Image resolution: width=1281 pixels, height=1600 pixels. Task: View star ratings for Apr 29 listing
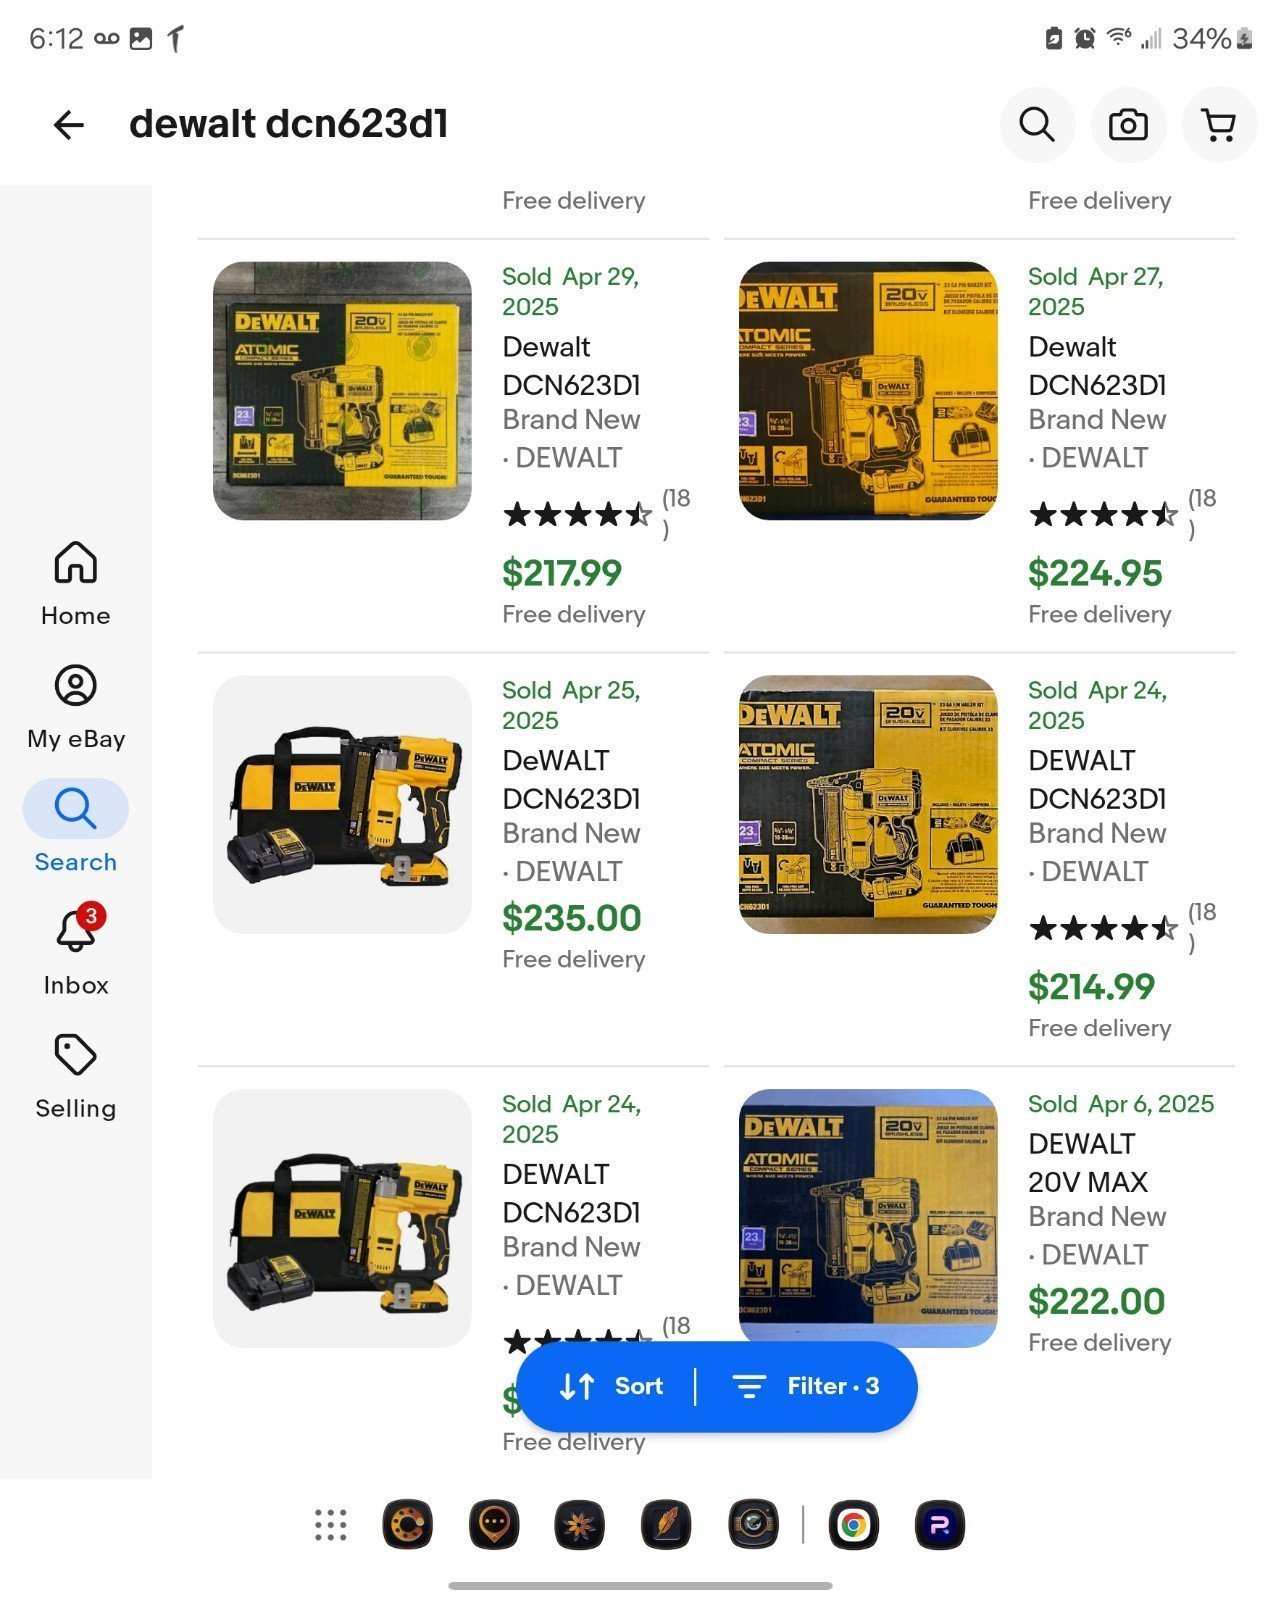(x=578, y=515)
